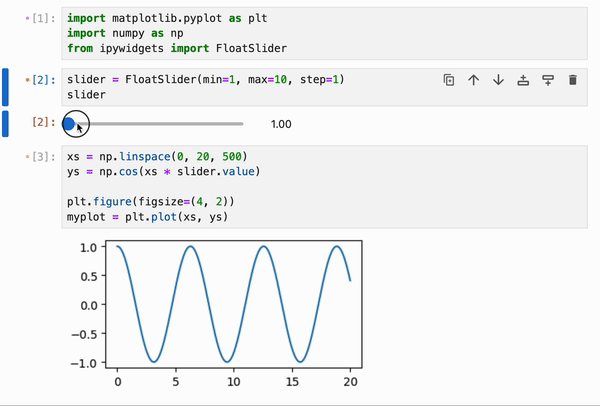Insert a cell above the current one
Viewport: 600px width, 406px height.
[523, 80]
